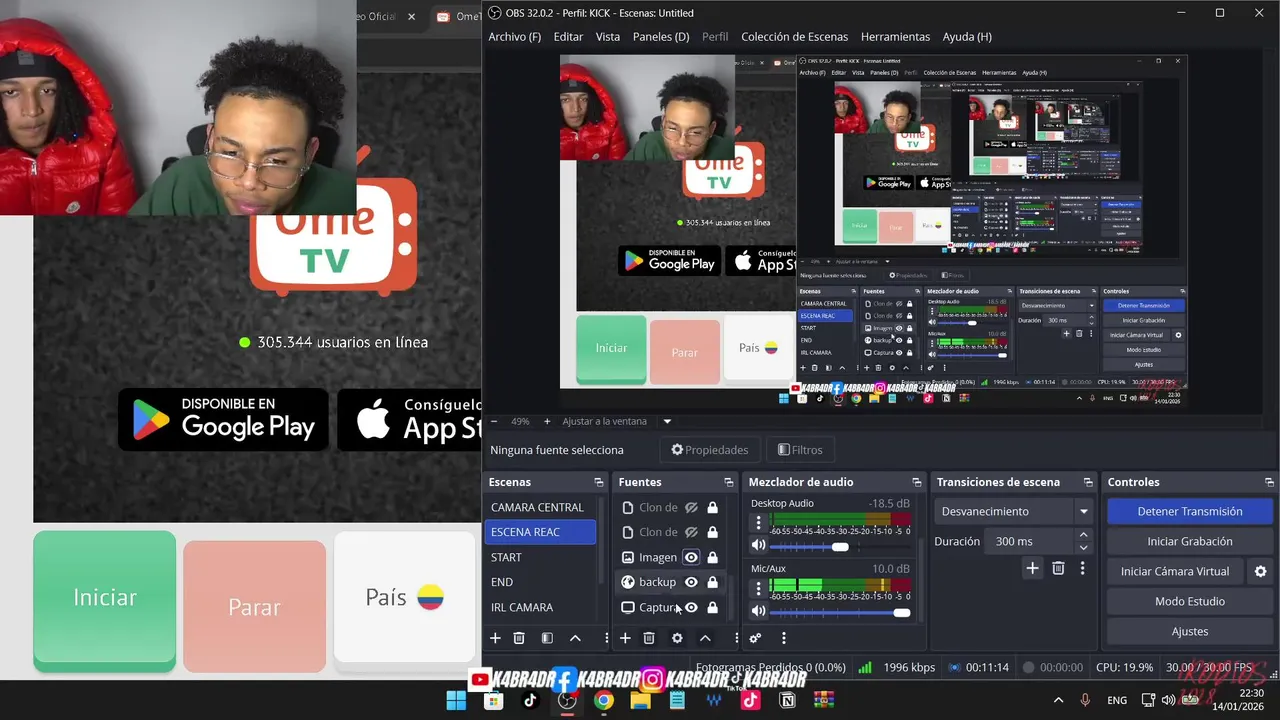The height and width of the screenshot is (720, 1280).
Task: Open advanced audio properties gears icon
Action: [x=755, y=638]
